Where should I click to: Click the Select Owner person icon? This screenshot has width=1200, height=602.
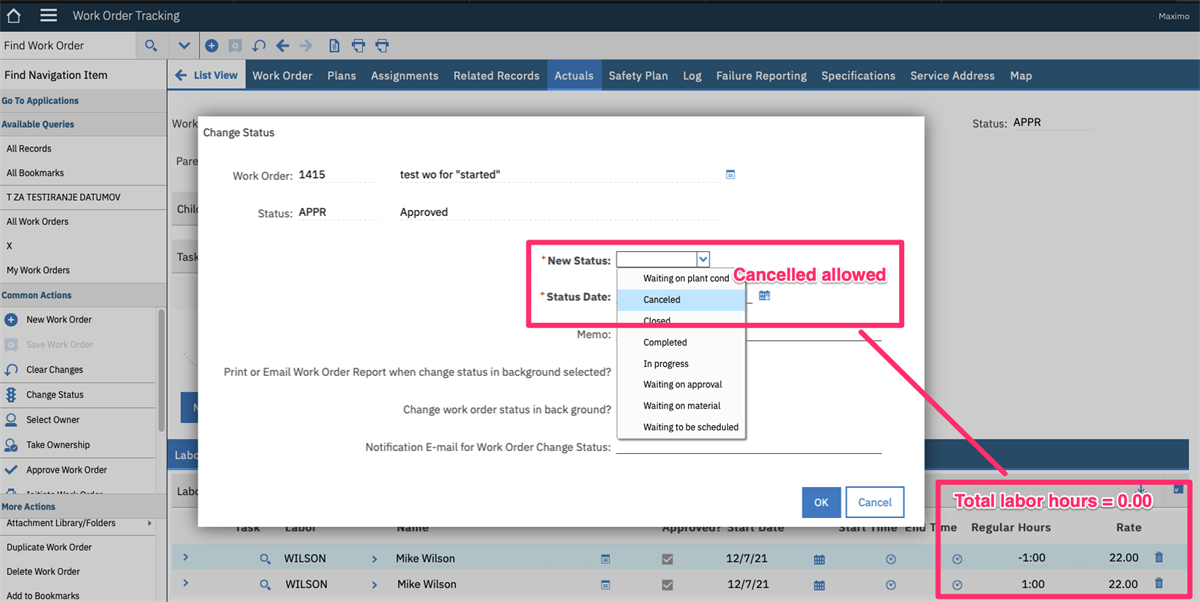click(11, 420)
